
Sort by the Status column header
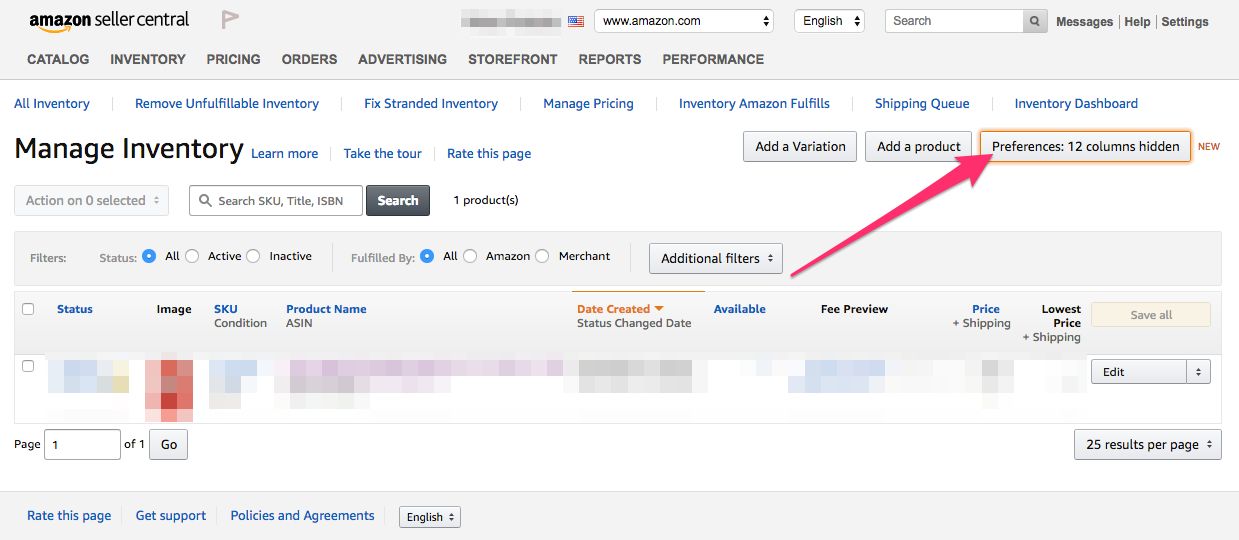tap(75, 309)
